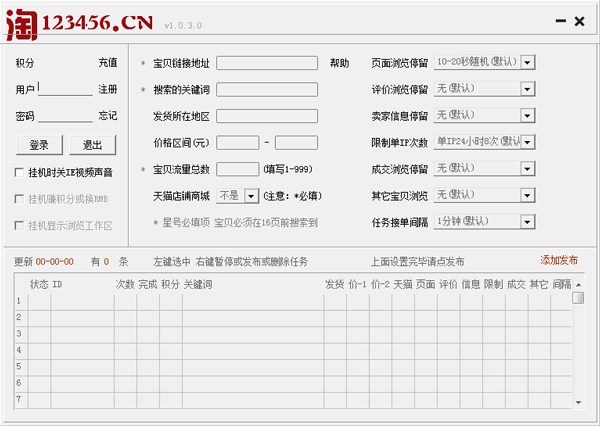Click the ID column header
The image size is (600, 426).
tap(57, 284)
